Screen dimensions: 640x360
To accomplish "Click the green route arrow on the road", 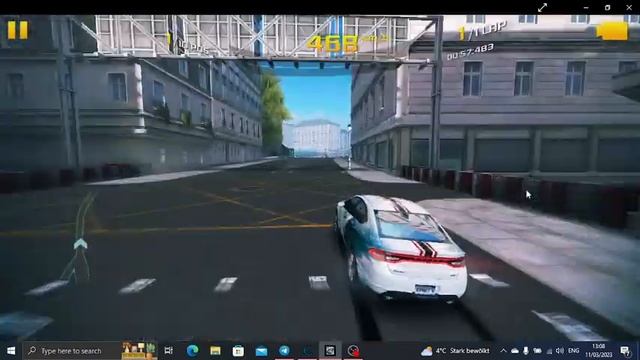I will click(x=80, y=244).
